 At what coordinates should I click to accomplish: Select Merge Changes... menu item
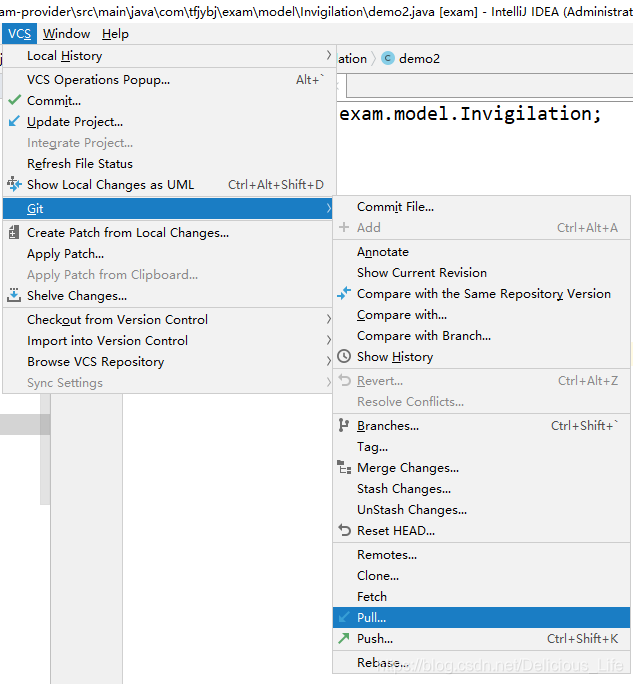(481, 467)
